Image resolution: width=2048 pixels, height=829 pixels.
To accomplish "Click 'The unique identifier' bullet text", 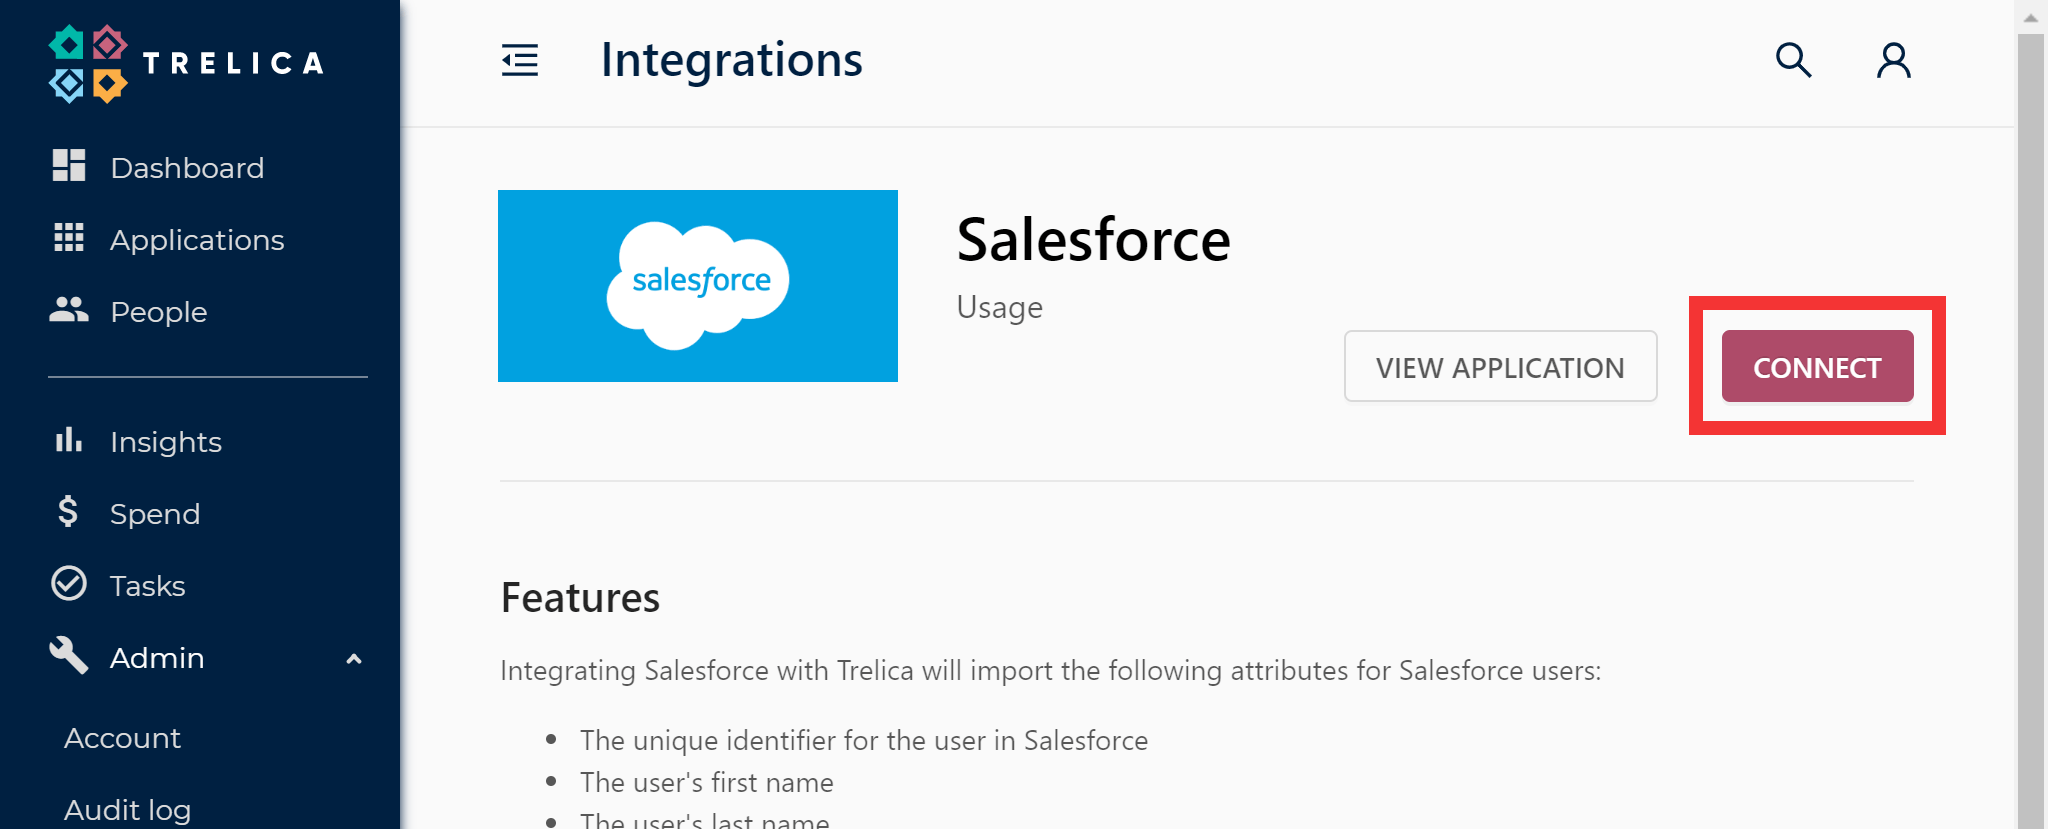I will pos(864,740).
